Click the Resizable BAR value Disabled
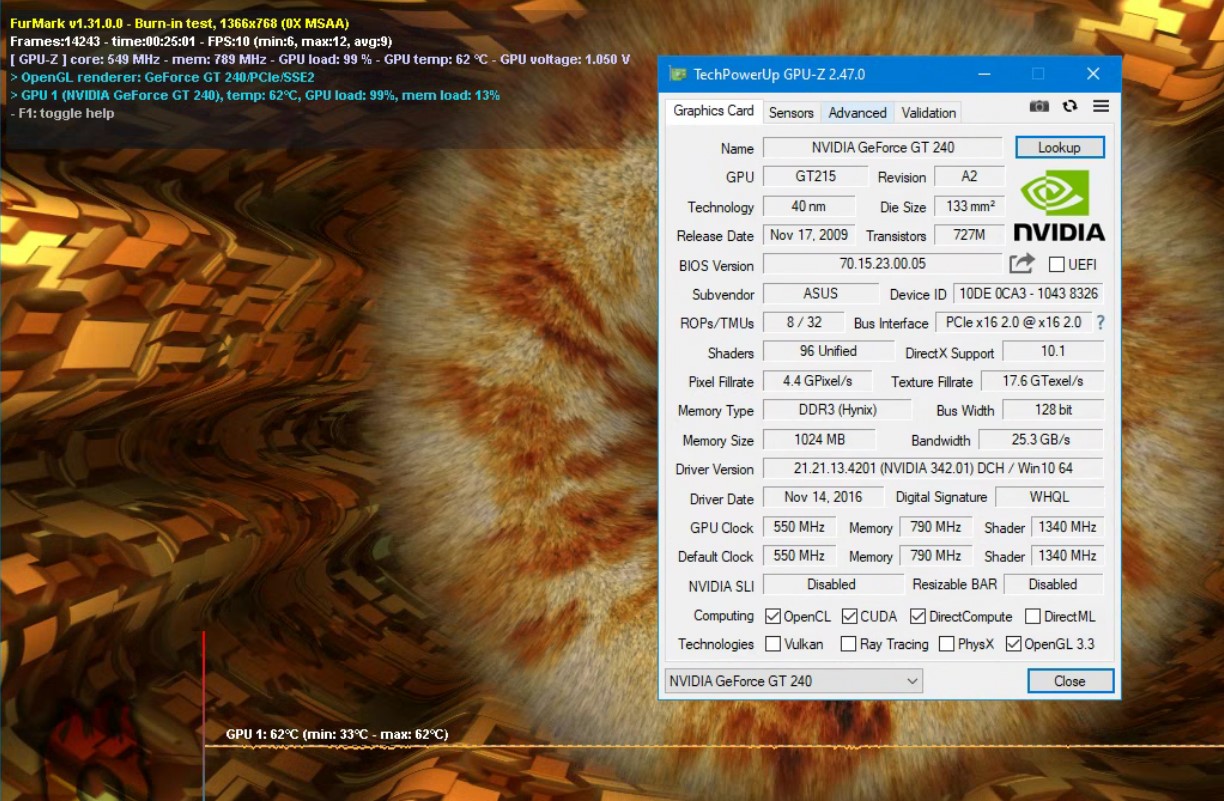This screenshot has width=1224, height=801. click(1054, 585)
